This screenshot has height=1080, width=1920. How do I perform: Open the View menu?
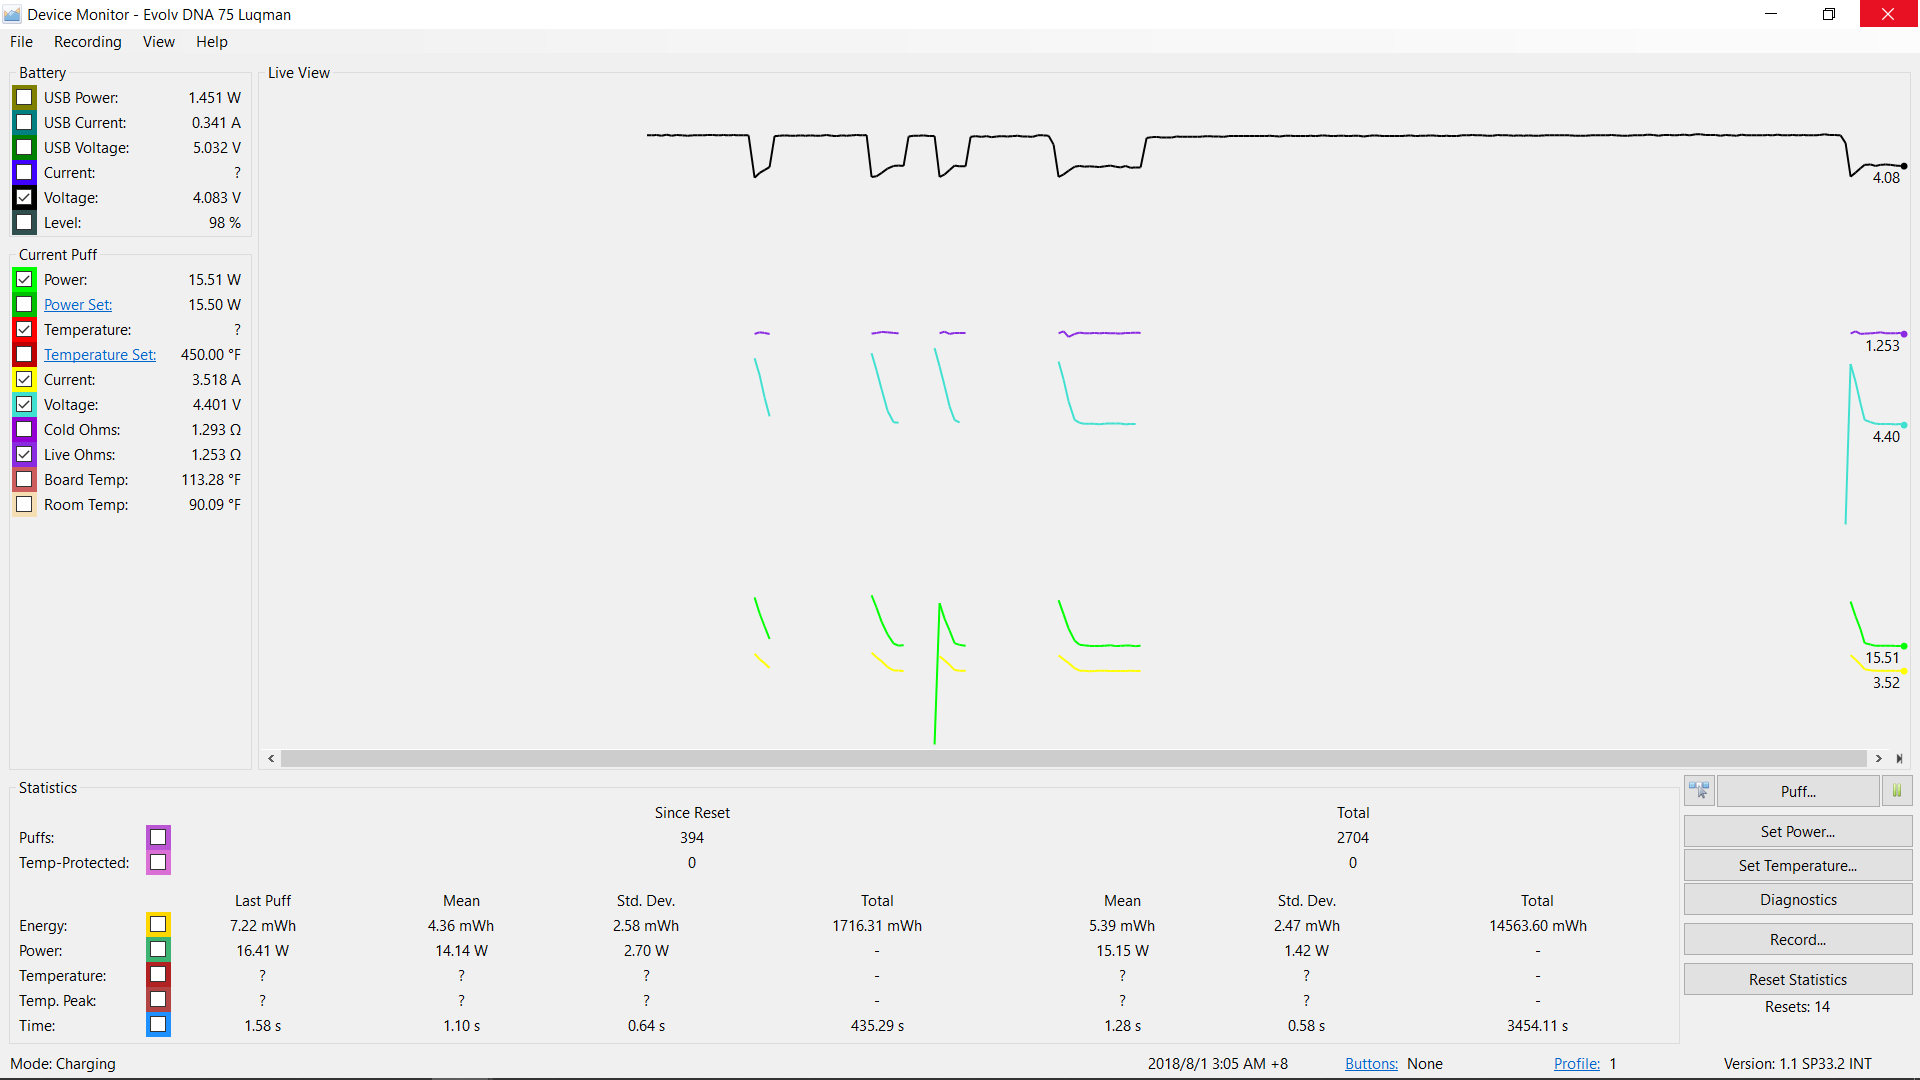(158, 42)
